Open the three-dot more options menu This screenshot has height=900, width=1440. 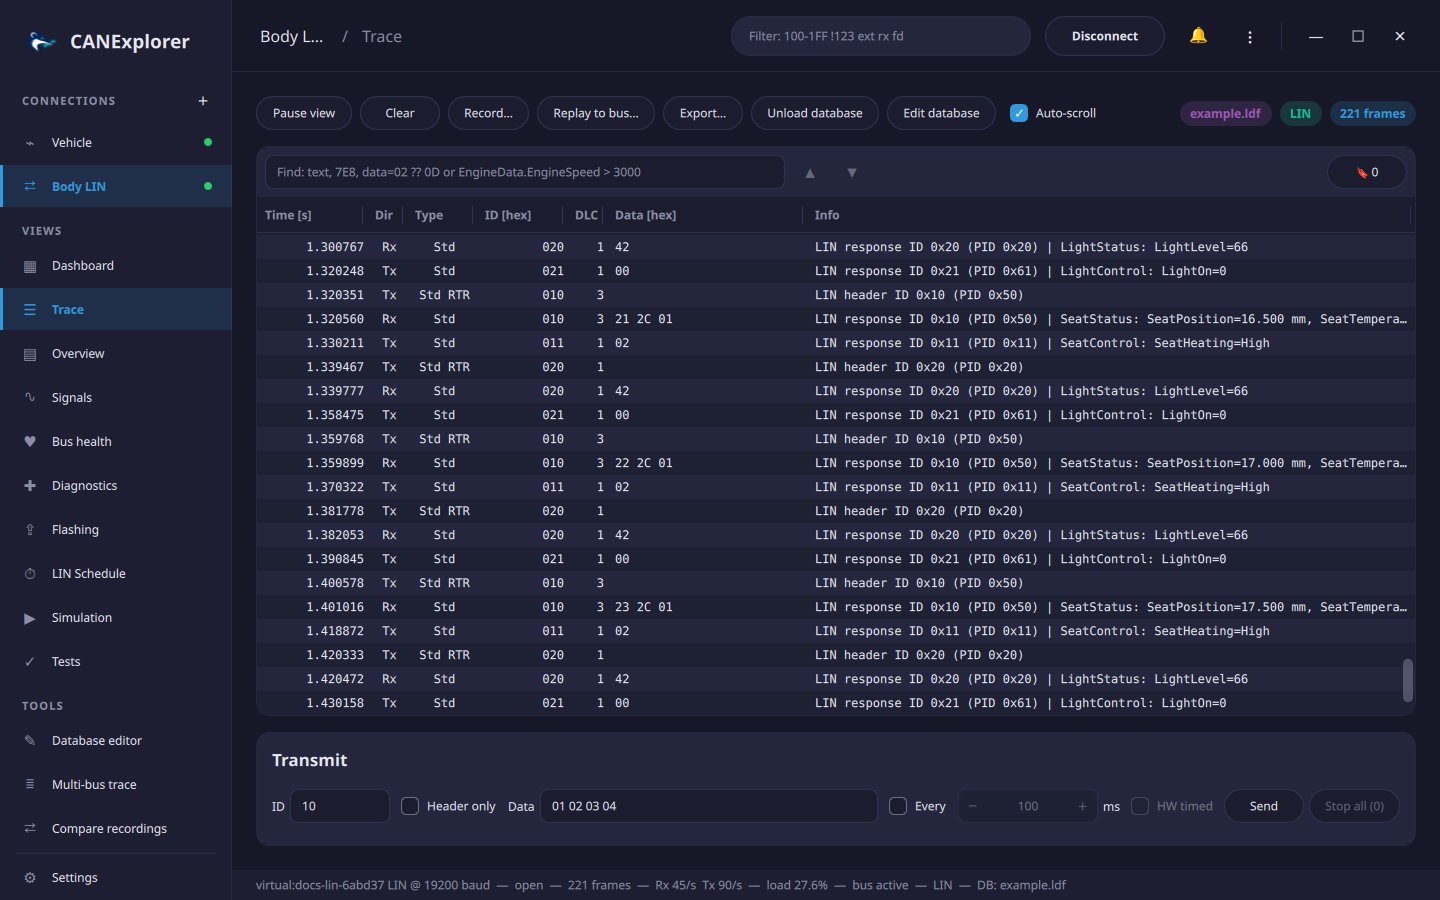coord(1250,36)
